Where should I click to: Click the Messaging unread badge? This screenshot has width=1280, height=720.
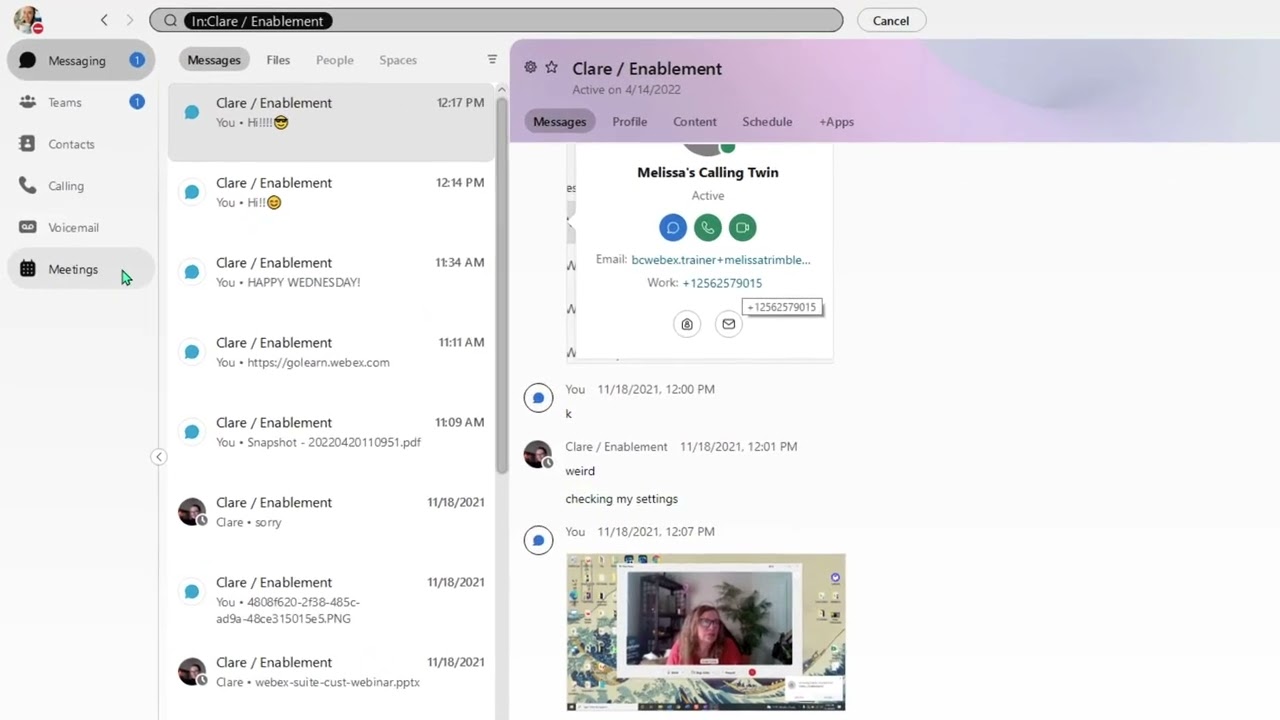coord(137,60)
